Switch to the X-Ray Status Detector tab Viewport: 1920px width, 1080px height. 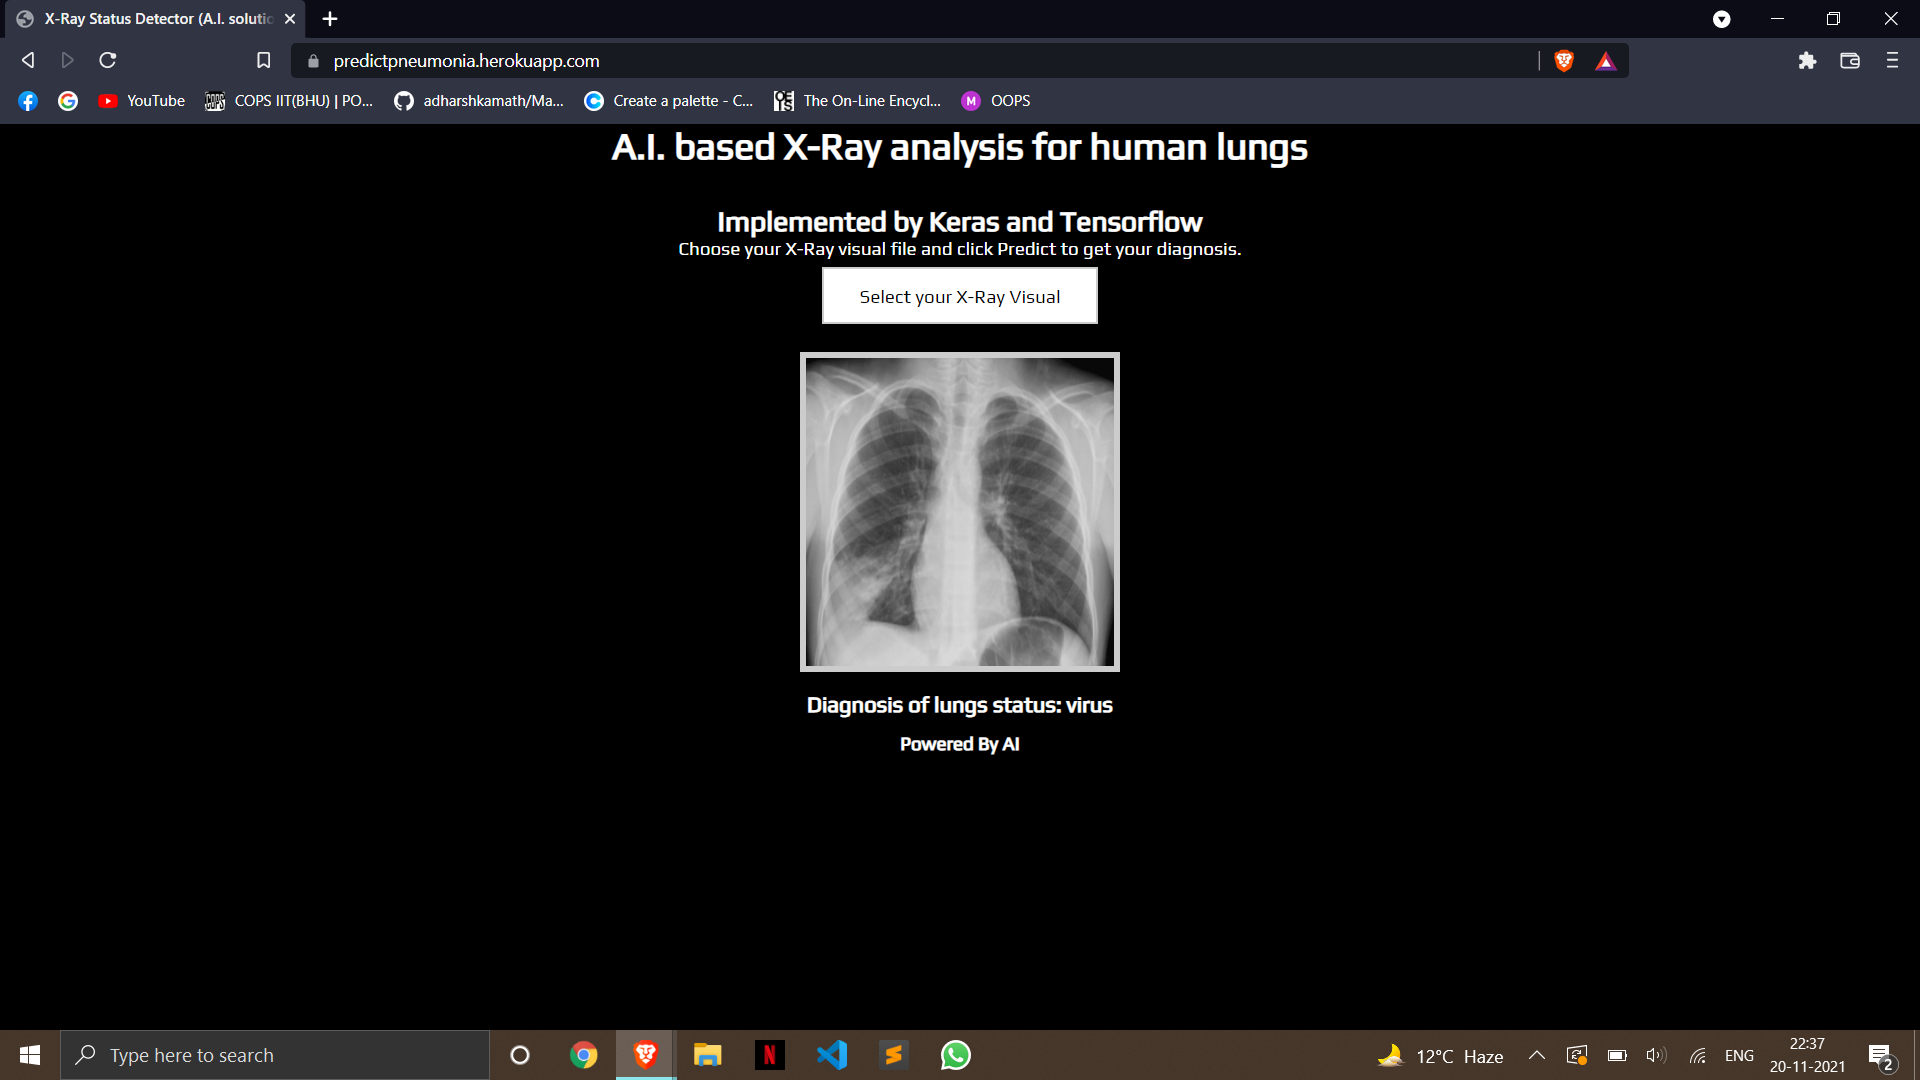pyautogui.click(x=150, y=18)
